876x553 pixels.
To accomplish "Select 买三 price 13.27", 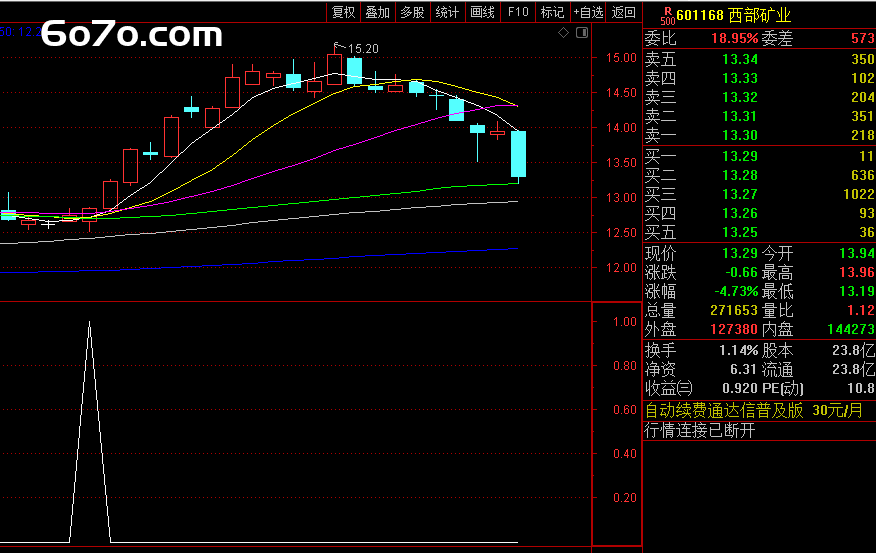I will point(740,194).
